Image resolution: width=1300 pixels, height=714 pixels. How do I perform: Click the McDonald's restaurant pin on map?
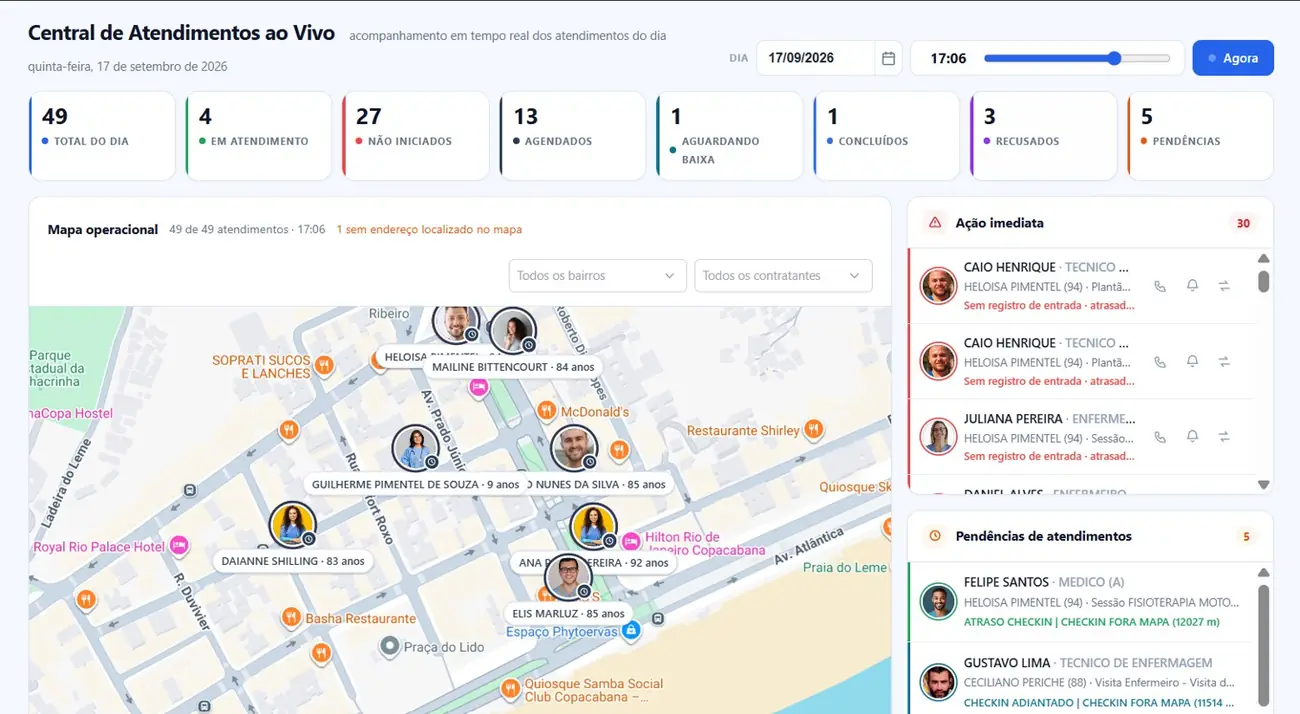546,411
